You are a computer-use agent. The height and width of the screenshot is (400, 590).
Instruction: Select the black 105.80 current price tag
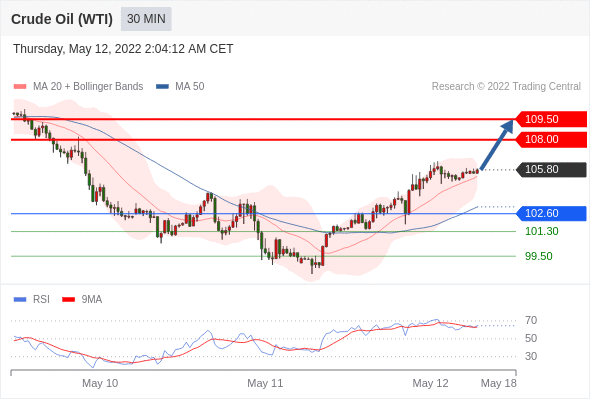pyautogui.click(x=551, y=170)
